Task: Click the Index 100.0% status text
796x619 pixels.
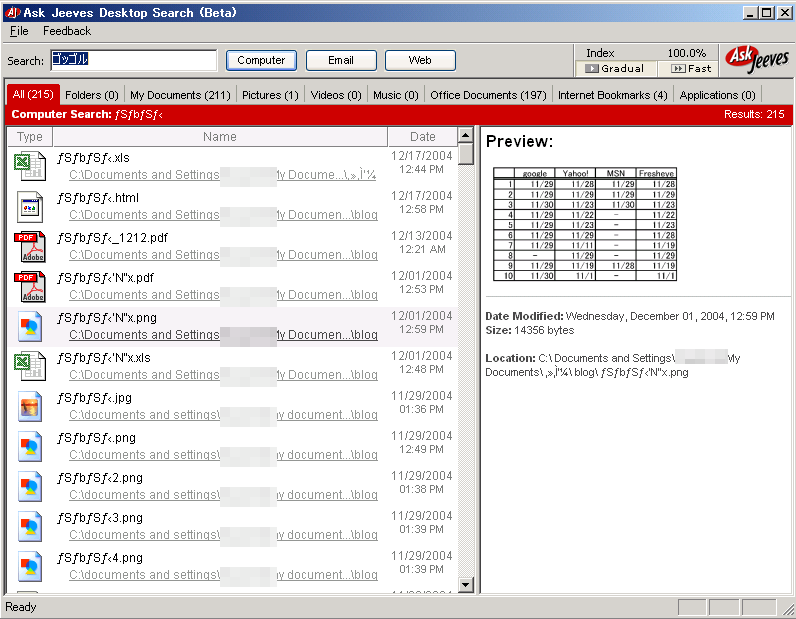Action: tap(646, 53)
